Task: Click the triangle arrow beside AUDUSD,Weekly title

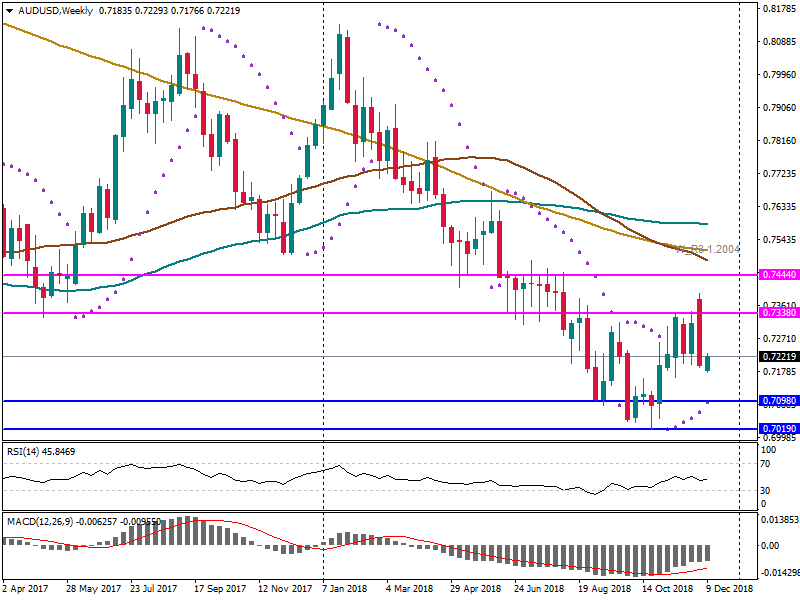Action: (8, 10)
